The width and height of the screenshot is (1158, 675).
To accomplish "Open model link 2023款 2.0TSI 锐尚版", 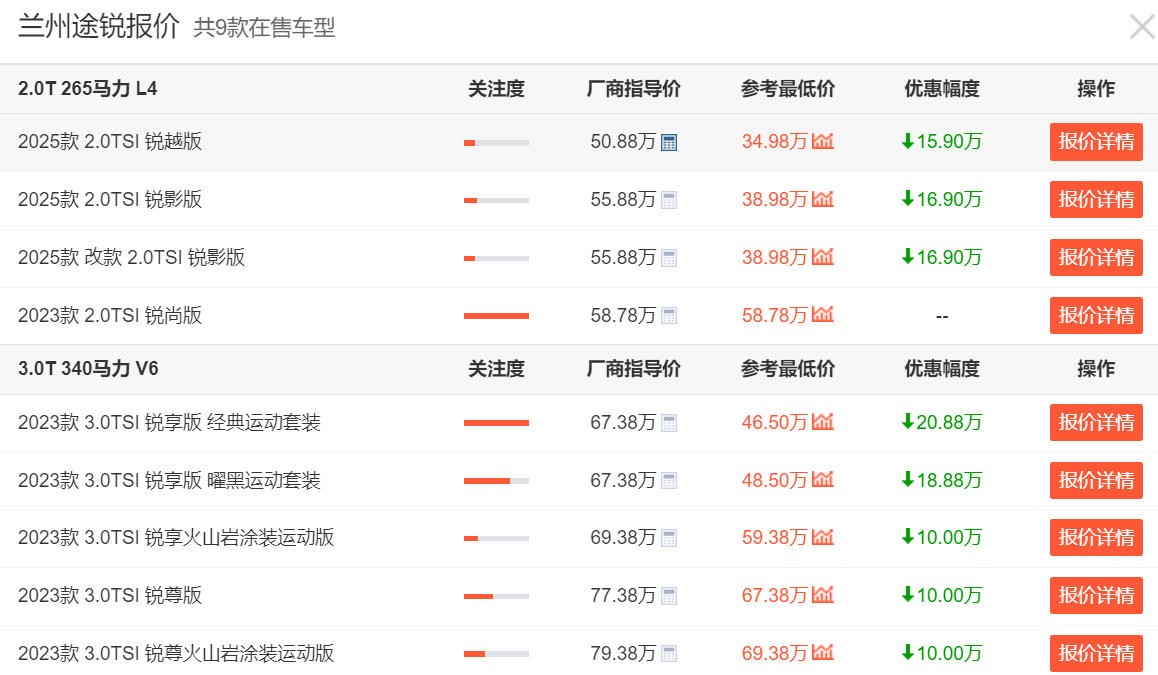I will [x=110, y=315].
